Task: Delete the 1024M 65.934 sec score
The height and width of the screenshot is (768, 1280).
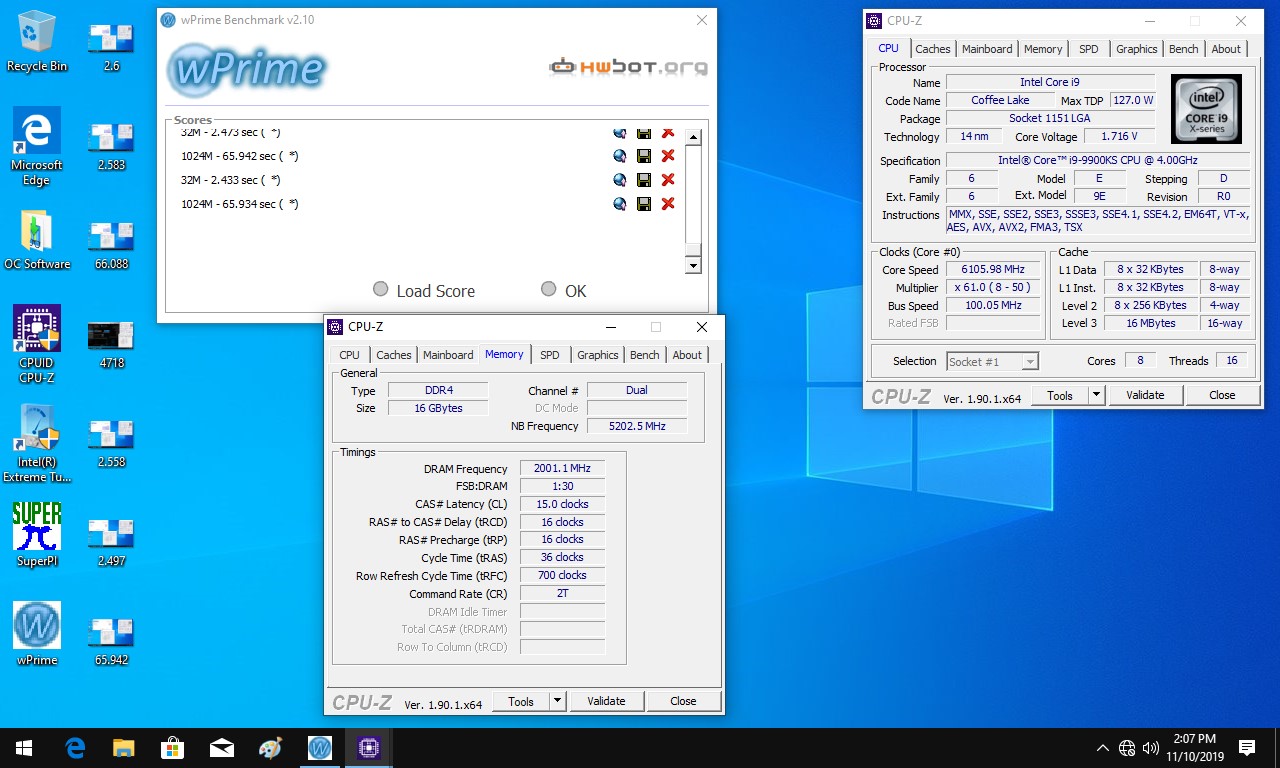Action: point(668,204)
